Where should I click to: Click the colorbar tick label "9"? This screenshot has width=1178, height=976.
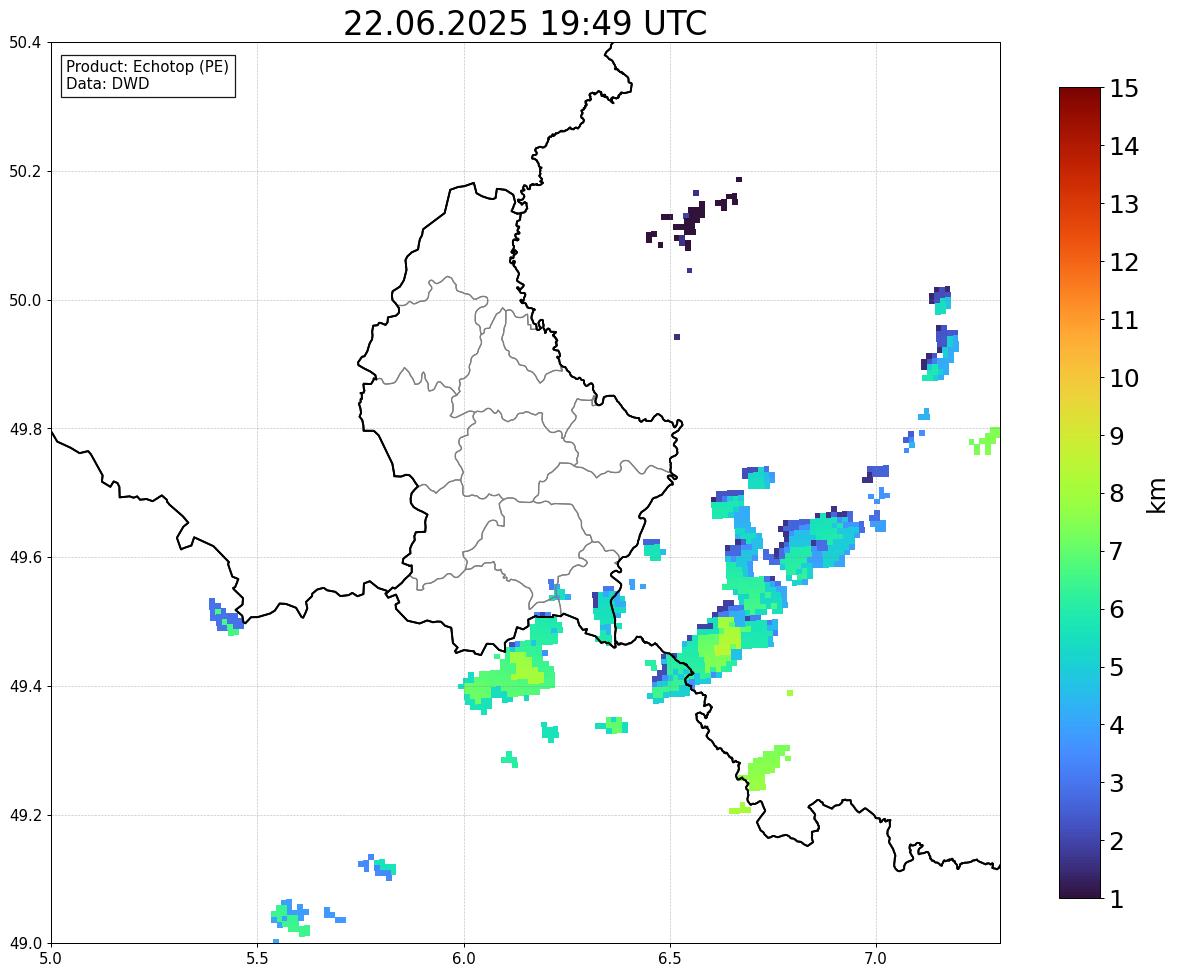tap(1116, 436)
